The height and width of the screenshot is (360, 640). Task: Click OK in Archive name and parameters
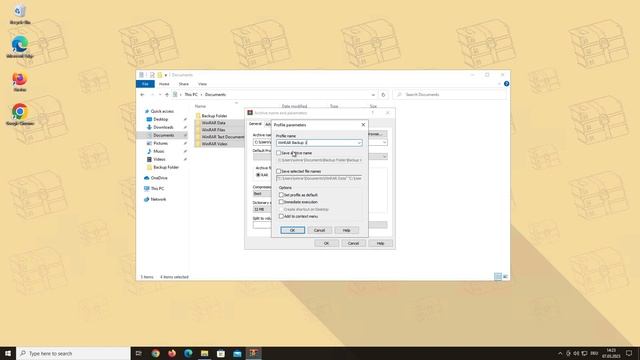(326, 243)
